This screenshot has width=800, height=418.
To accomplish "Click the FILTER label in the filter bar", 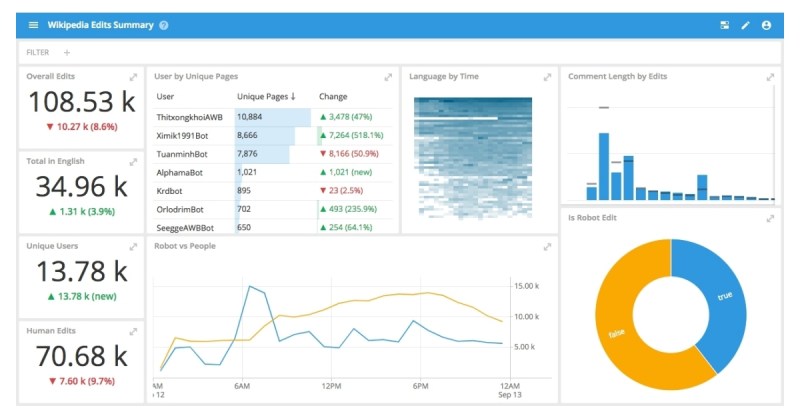I will coord(38,52).
